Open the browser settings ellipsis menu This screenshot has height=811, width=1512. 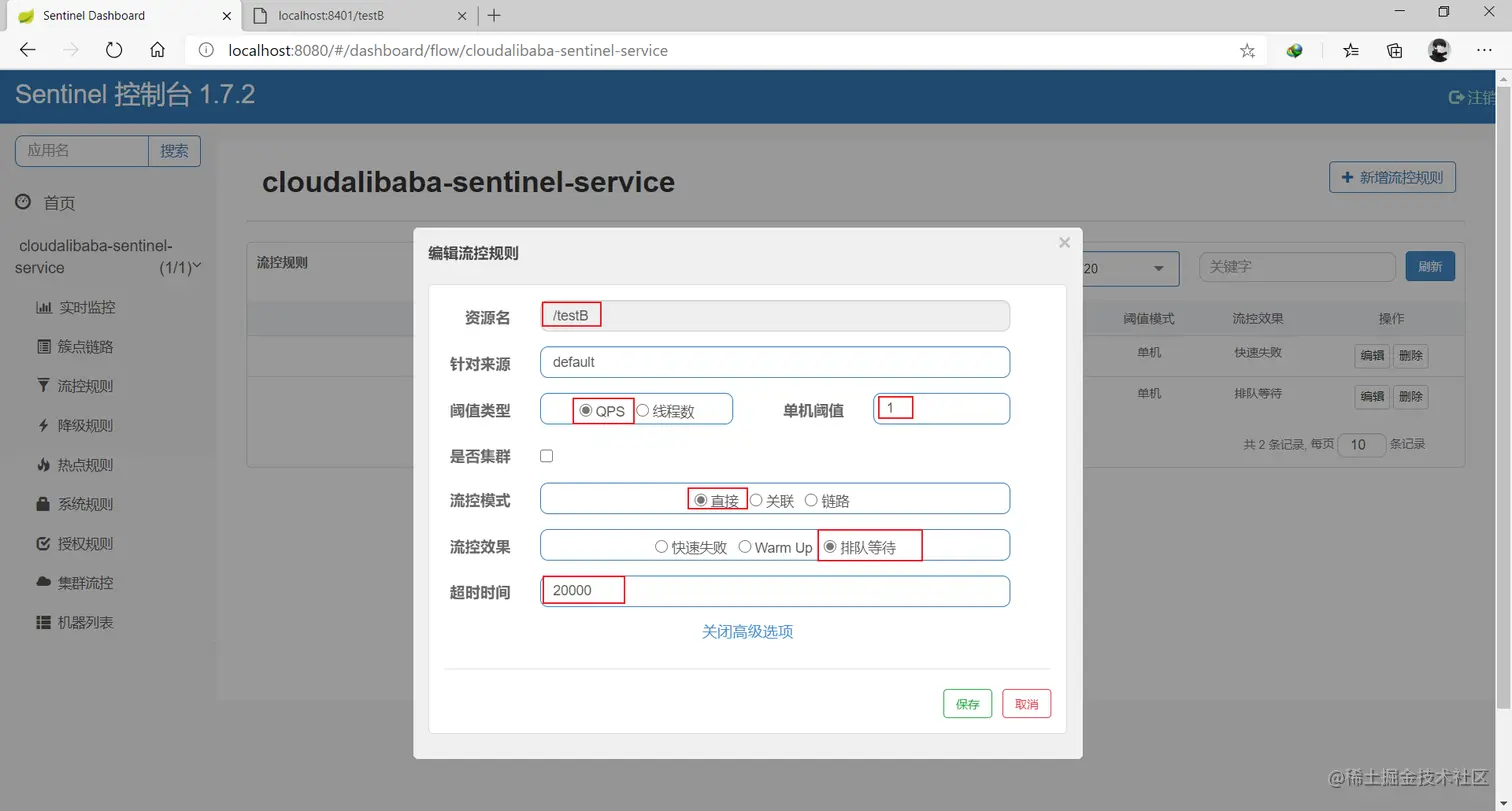pyautogui.click(x=1484, y=50)
